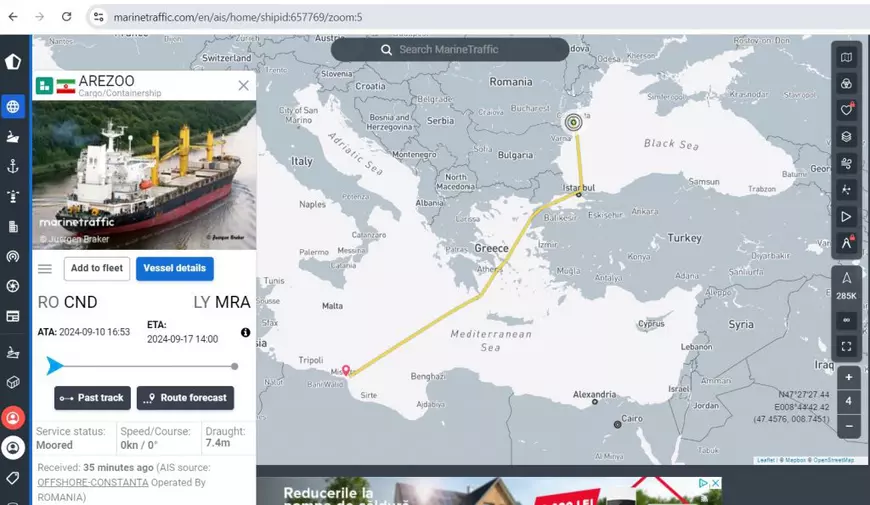Click the OFFSHORE-CONSTANTA AIS source link

[x=93, y=482]
